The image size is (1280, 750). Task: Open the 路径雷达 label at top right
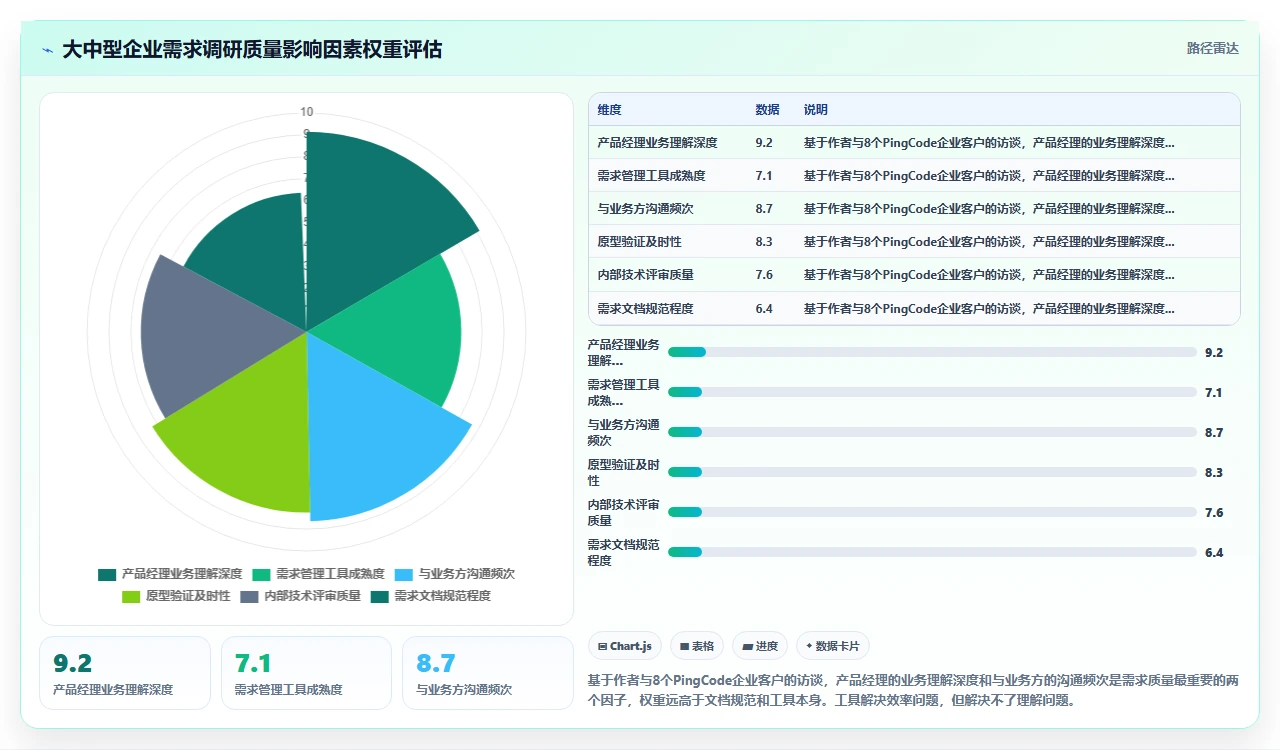coord(1212,48)
